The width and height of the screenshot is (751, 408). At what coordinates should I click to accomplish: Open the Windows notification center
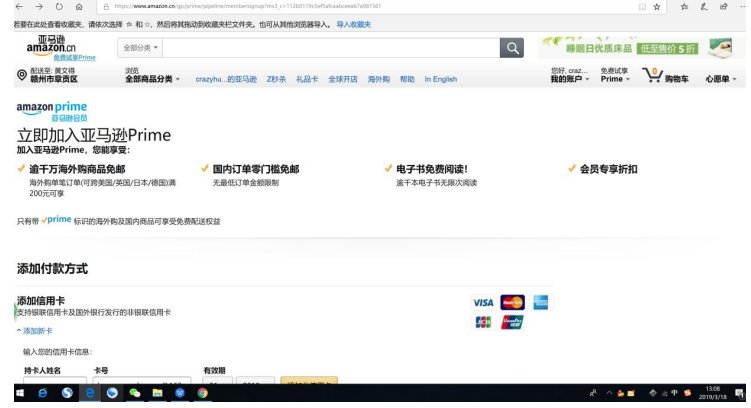[x=740, y=393]
